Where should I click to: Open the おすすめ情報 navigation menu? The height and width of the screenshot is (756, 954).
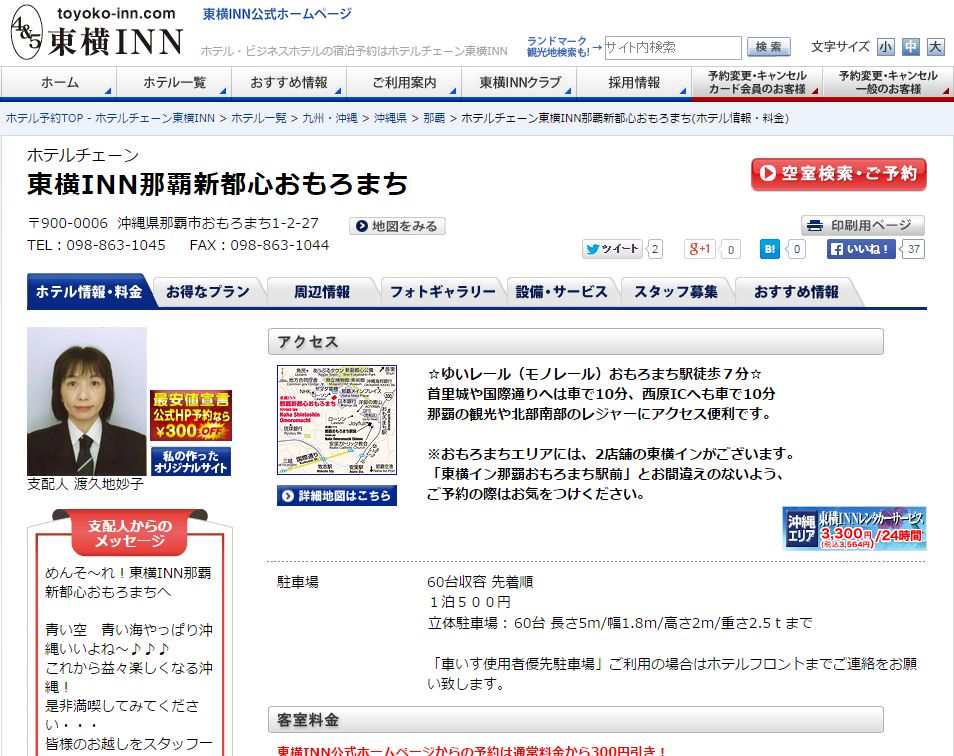[x=289, y=82]
